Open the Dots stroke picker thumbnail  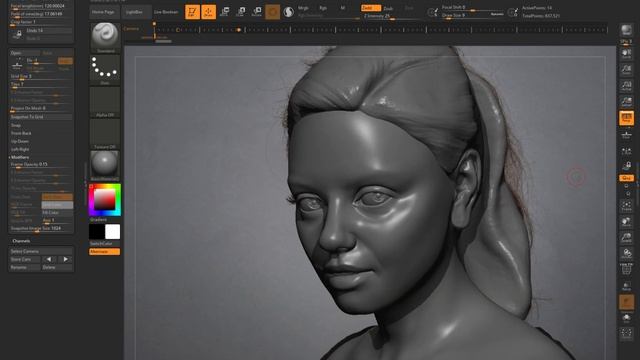click(105, 70)
